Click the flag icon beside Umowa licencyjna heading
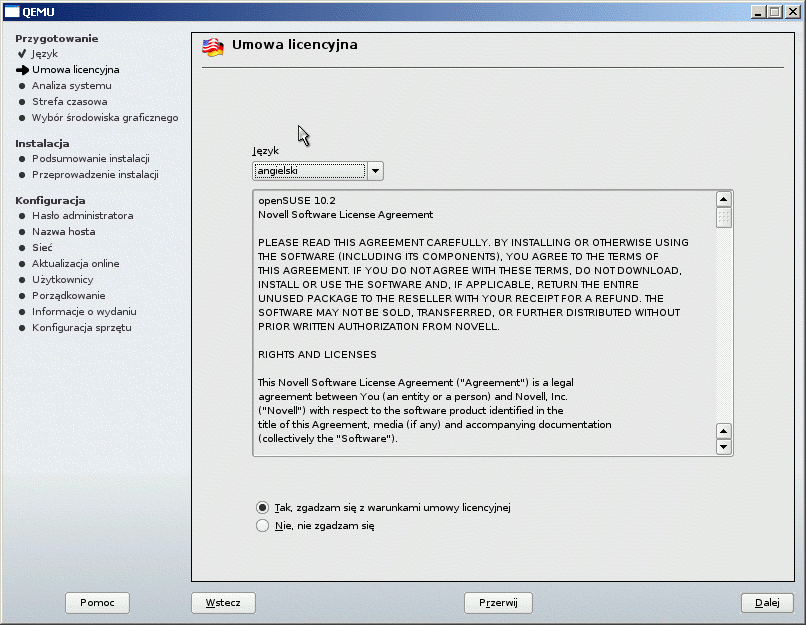The height and width of the screenshot is (625, 806). click(212, 47)
